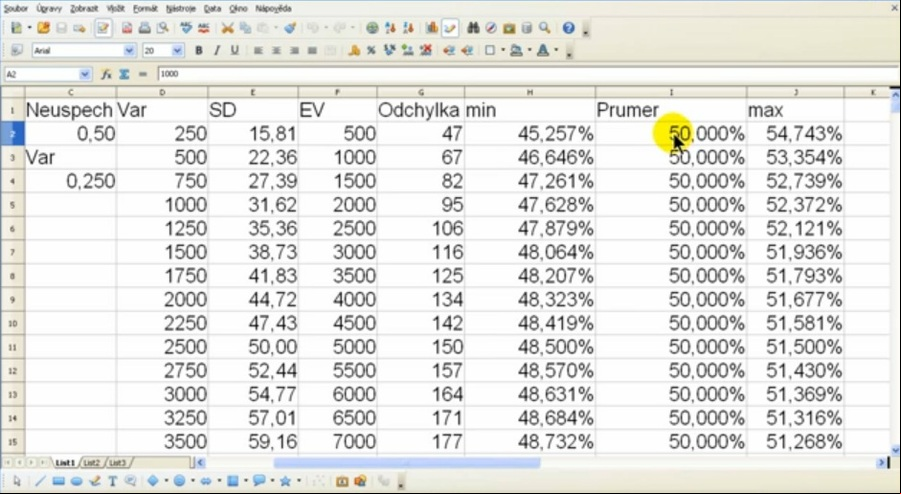The image size is (901, 494).
Task: Open an existing document with Open icon
Action: [43, 28]
